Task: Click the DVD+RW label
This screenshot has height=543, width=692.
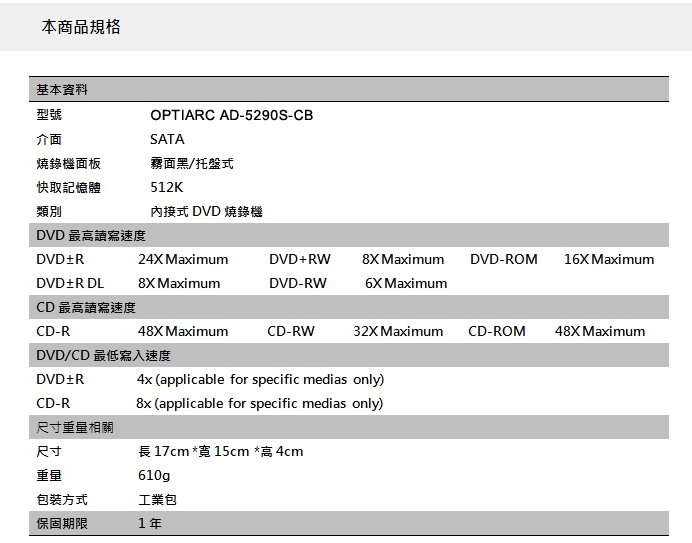Action: tap(300, 259)
